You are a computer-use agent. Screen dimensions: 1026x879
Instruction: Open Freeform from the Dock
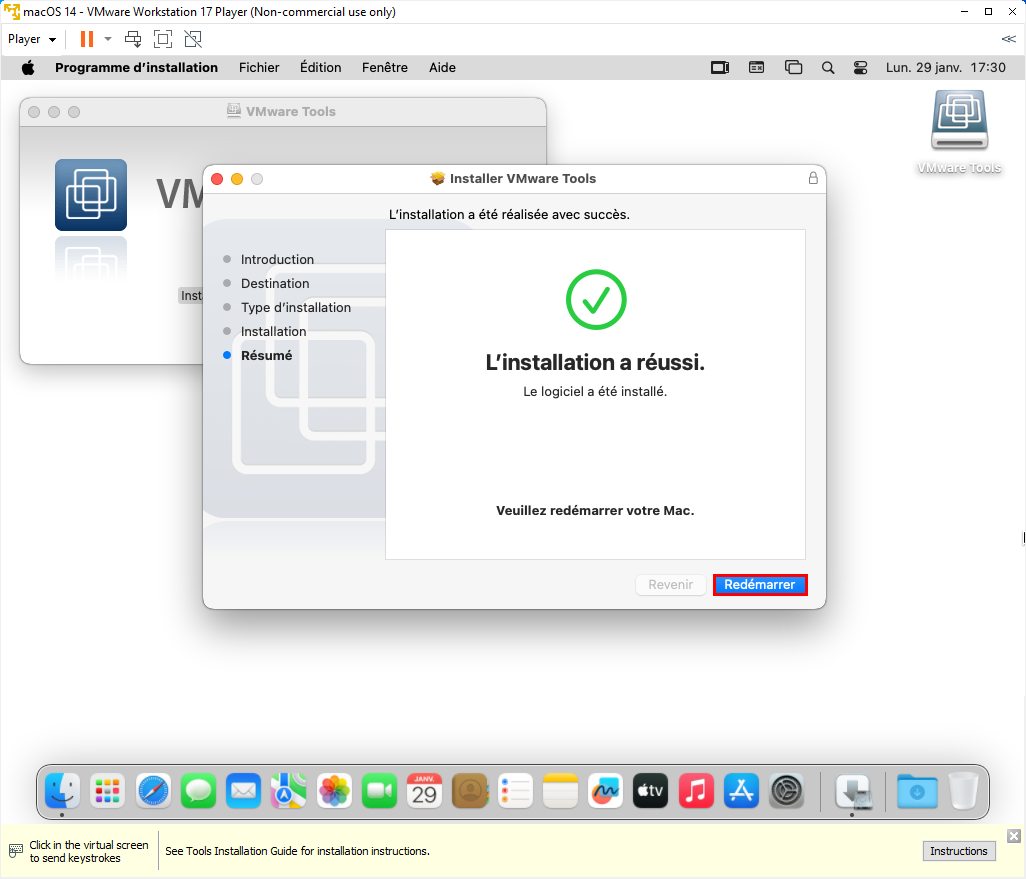(x=605, y=791)
